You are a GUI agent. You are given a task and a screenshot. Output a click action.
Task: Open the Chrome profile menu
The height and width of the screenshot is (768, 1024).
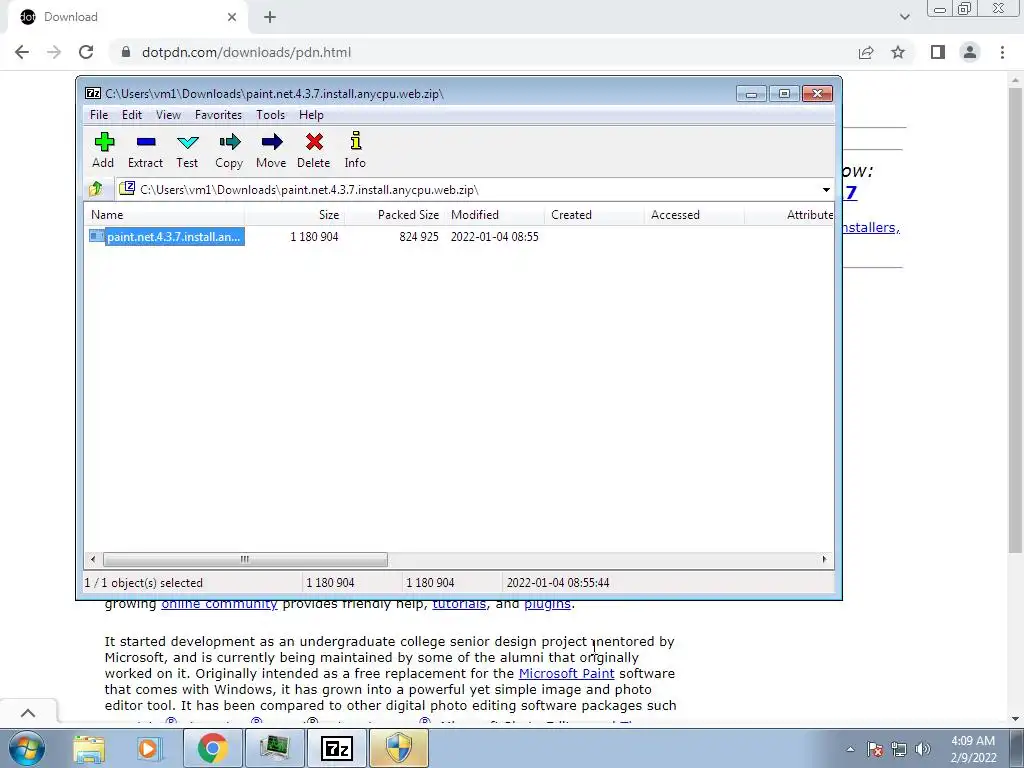[x=970, y=52]
